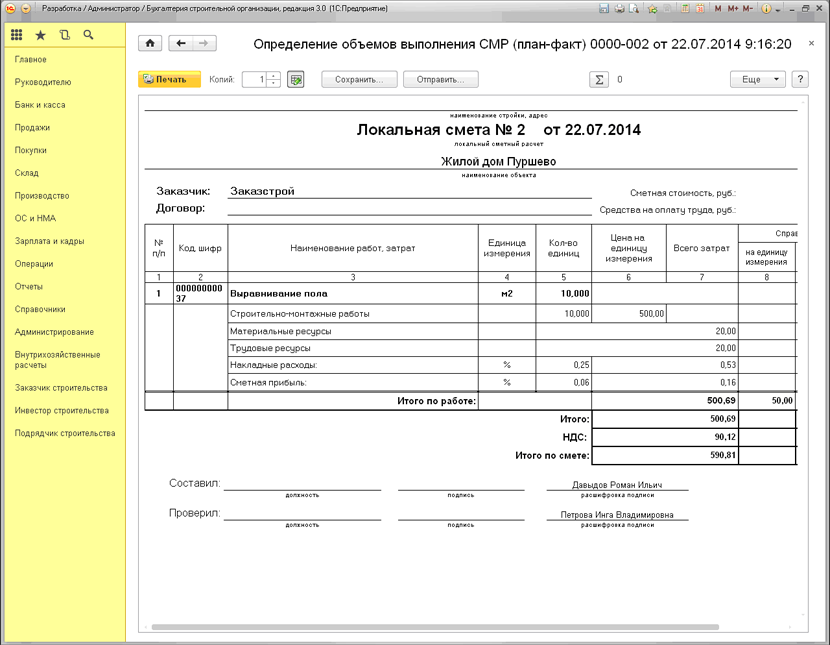Close the document tab with ×
The height and width of the screenshot is (645, 830).
(811, 43)
